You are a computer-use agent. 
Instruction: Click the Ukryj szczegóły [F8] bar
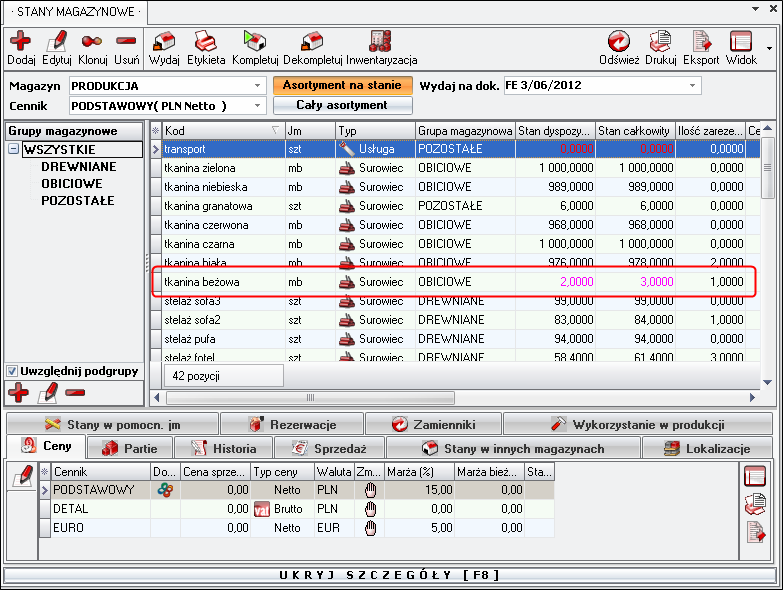click(391, 577)
